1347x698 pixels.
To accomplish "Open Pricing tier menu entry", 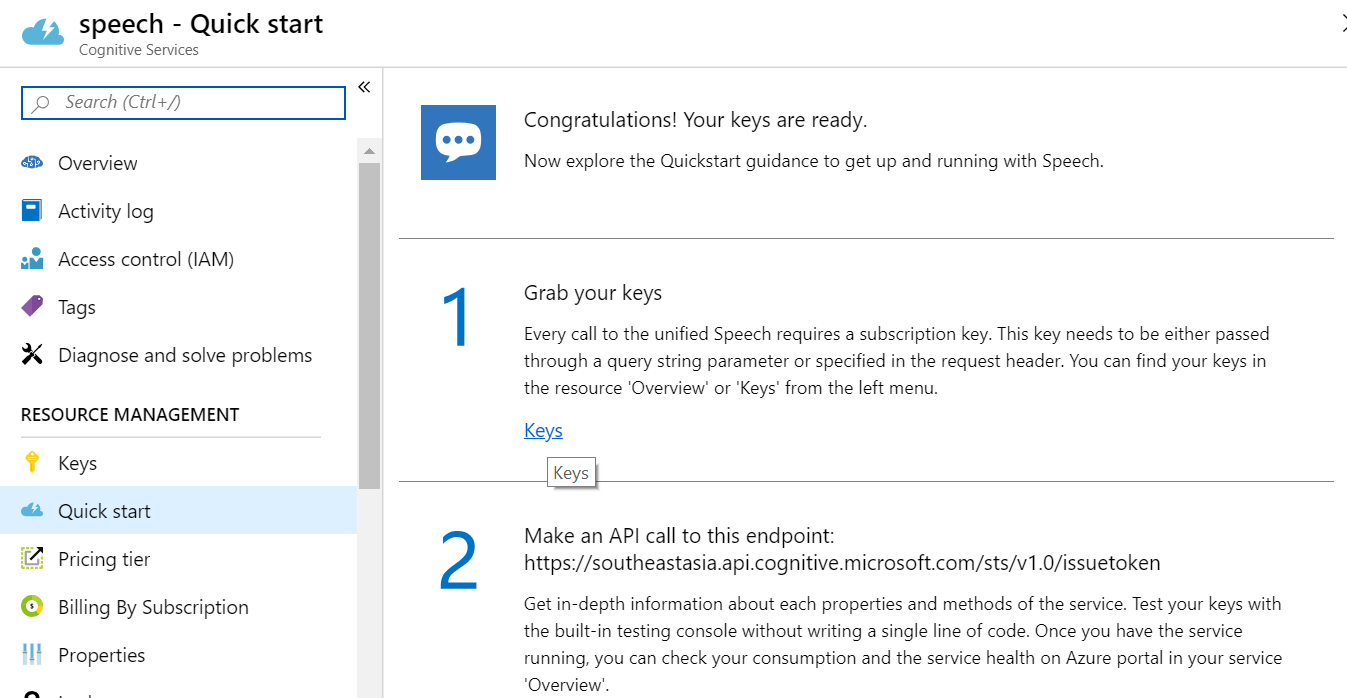I will coord(104,559).
